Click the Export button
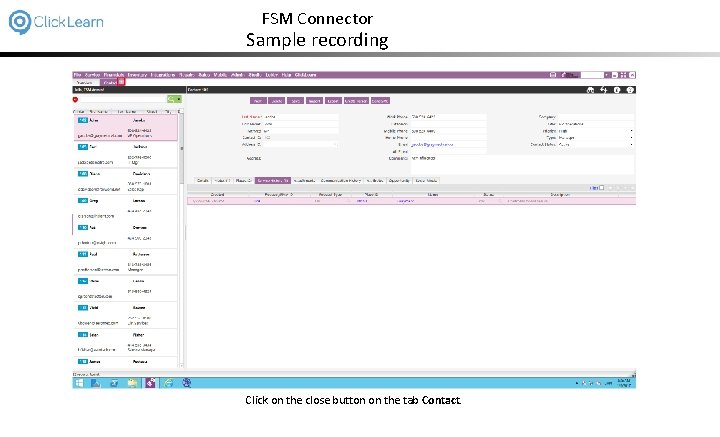The image size is (720, 437). pos(333,101)
